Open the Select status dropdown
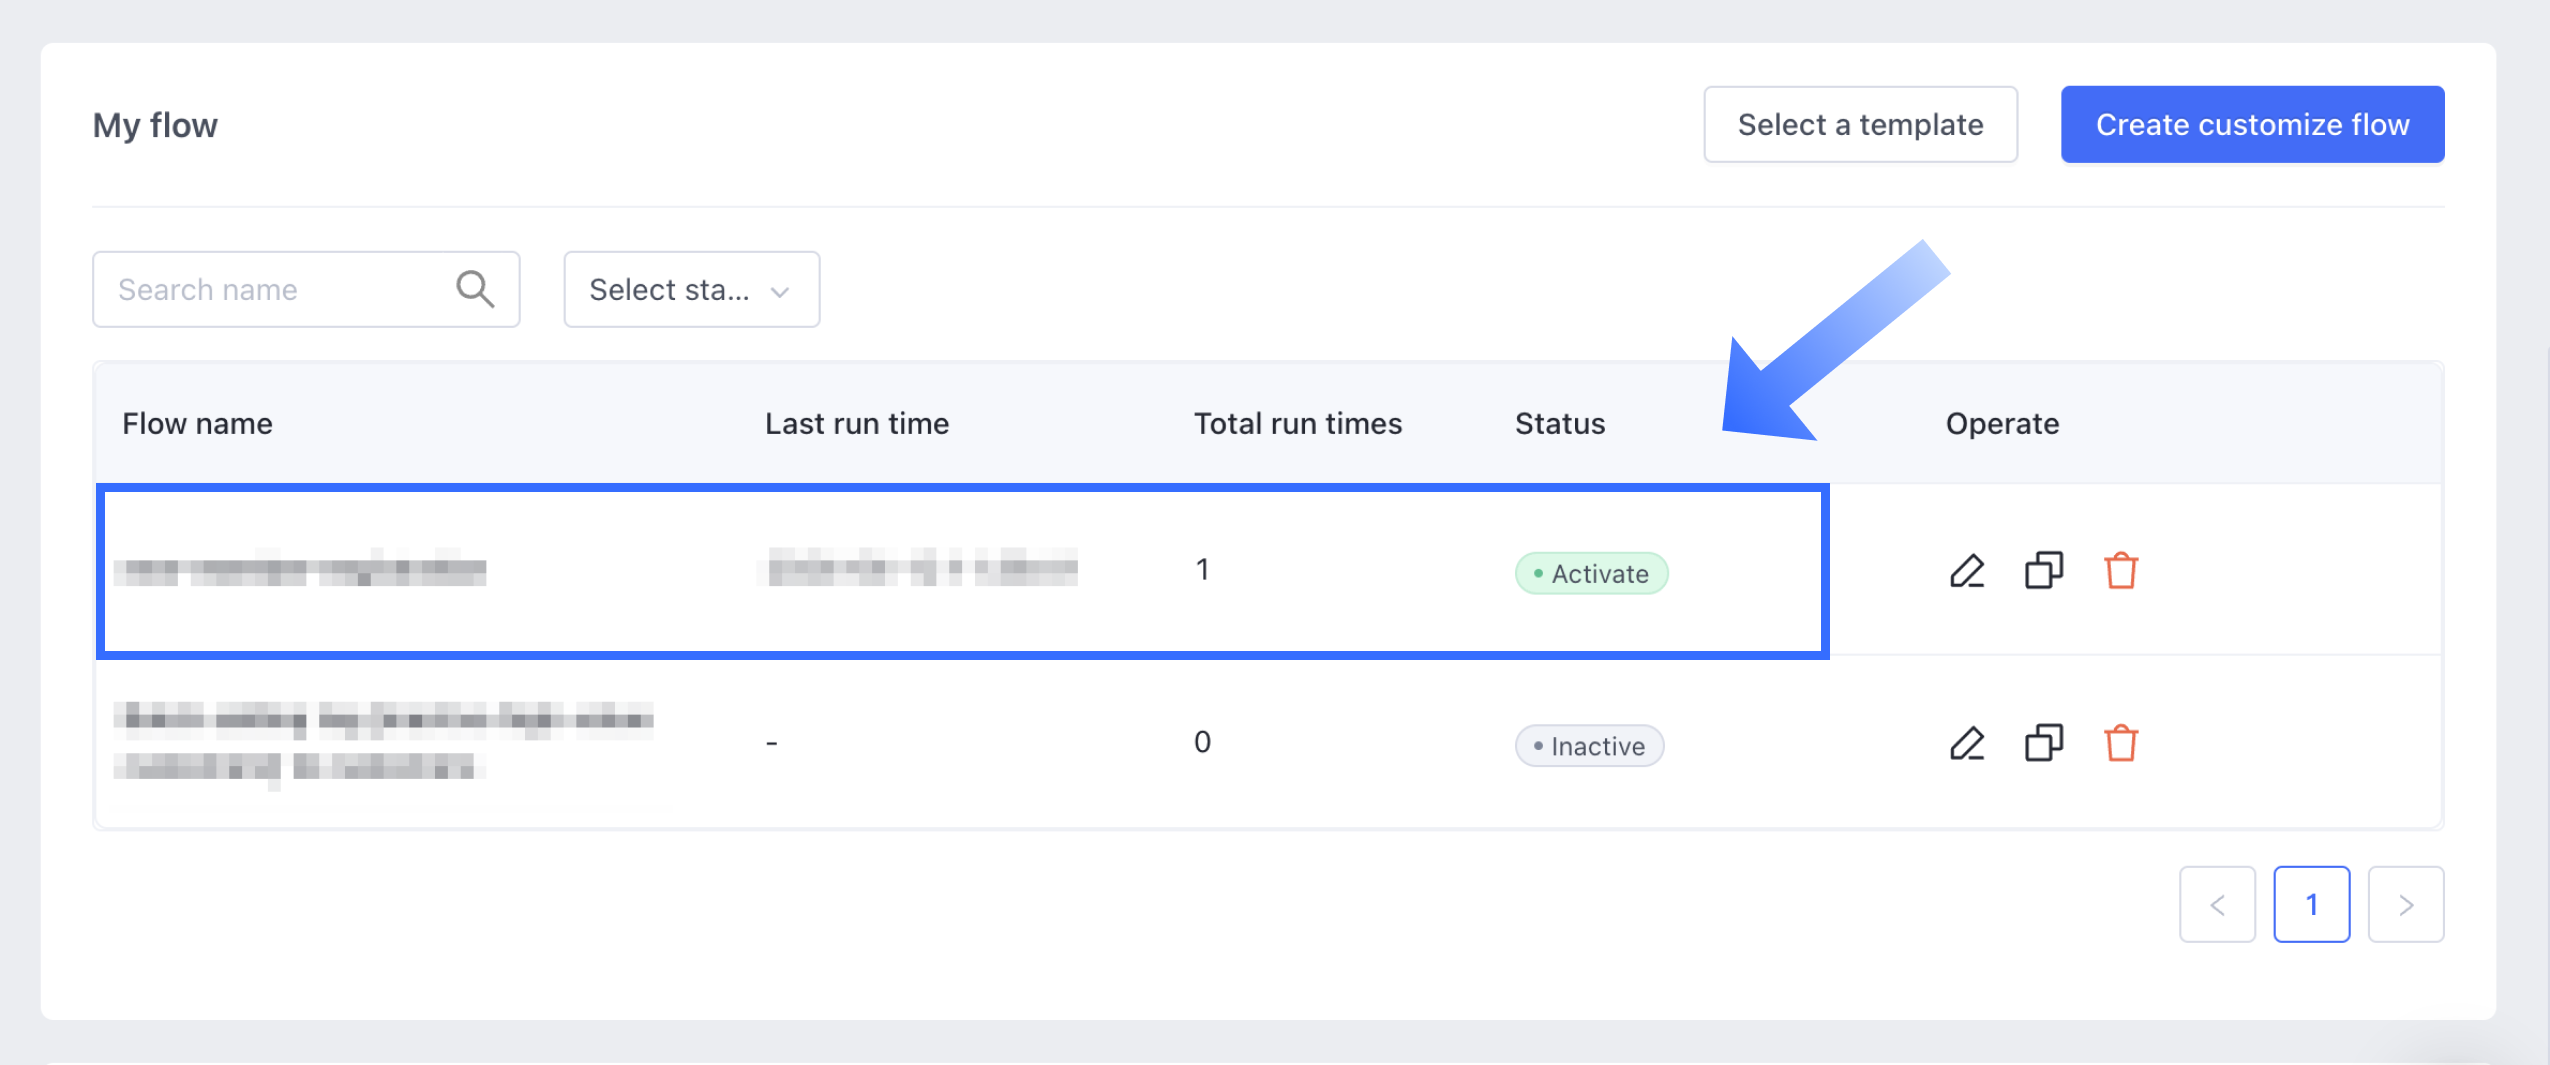The height and width of the screenshot is (1065, 2550). [x=691, y=289]
